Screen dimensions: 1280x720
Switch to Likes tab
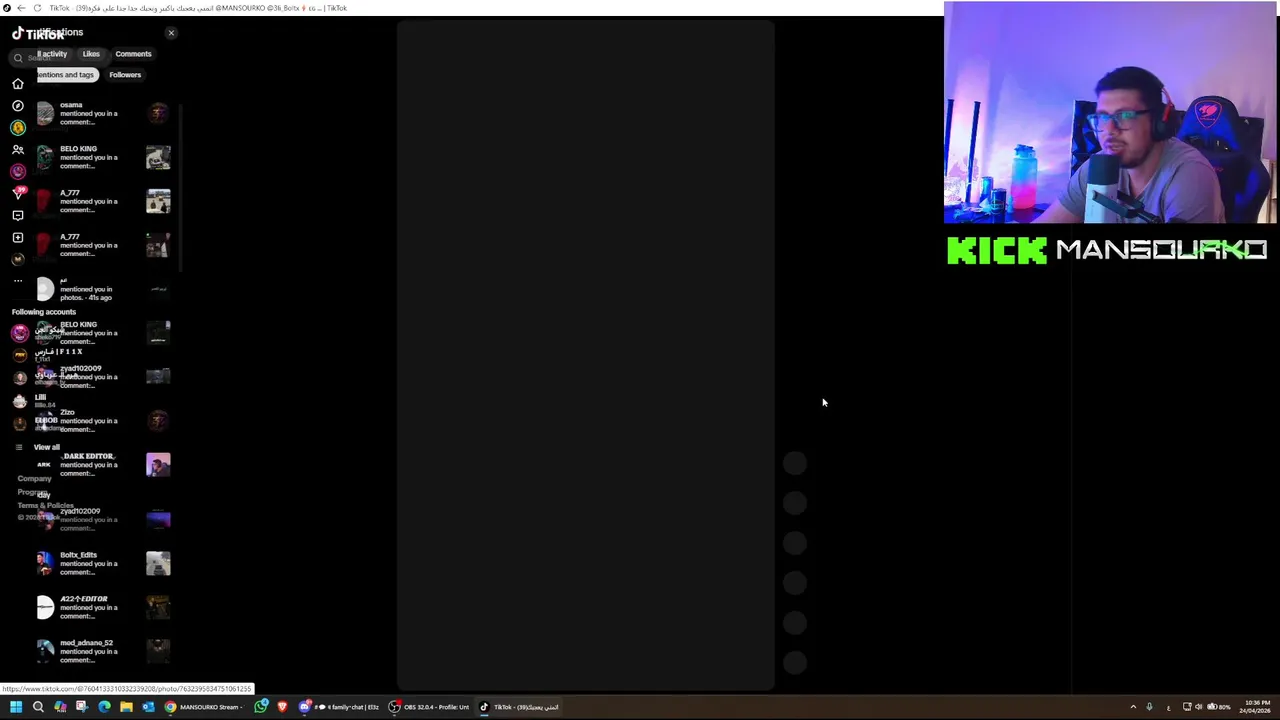click(x=91, y=54)
